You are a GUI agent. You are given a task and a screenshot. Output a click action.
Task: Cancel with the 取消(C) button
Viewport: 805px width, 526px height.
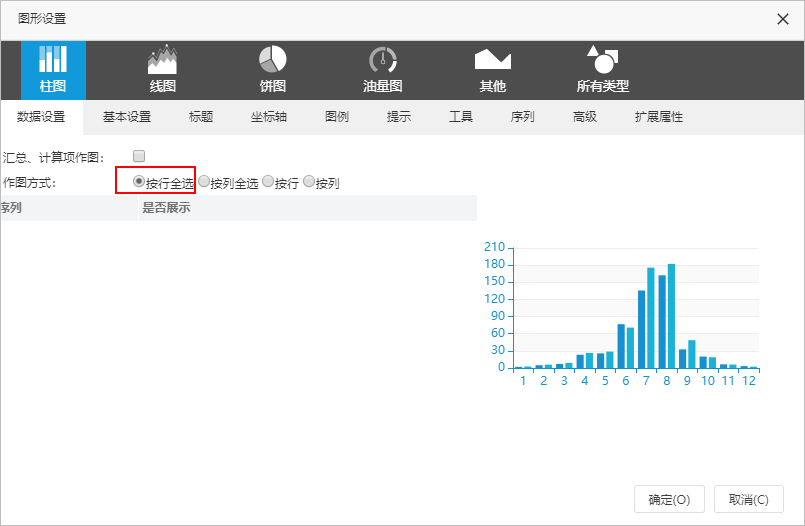pyautogui.click(x=749, y=499)
